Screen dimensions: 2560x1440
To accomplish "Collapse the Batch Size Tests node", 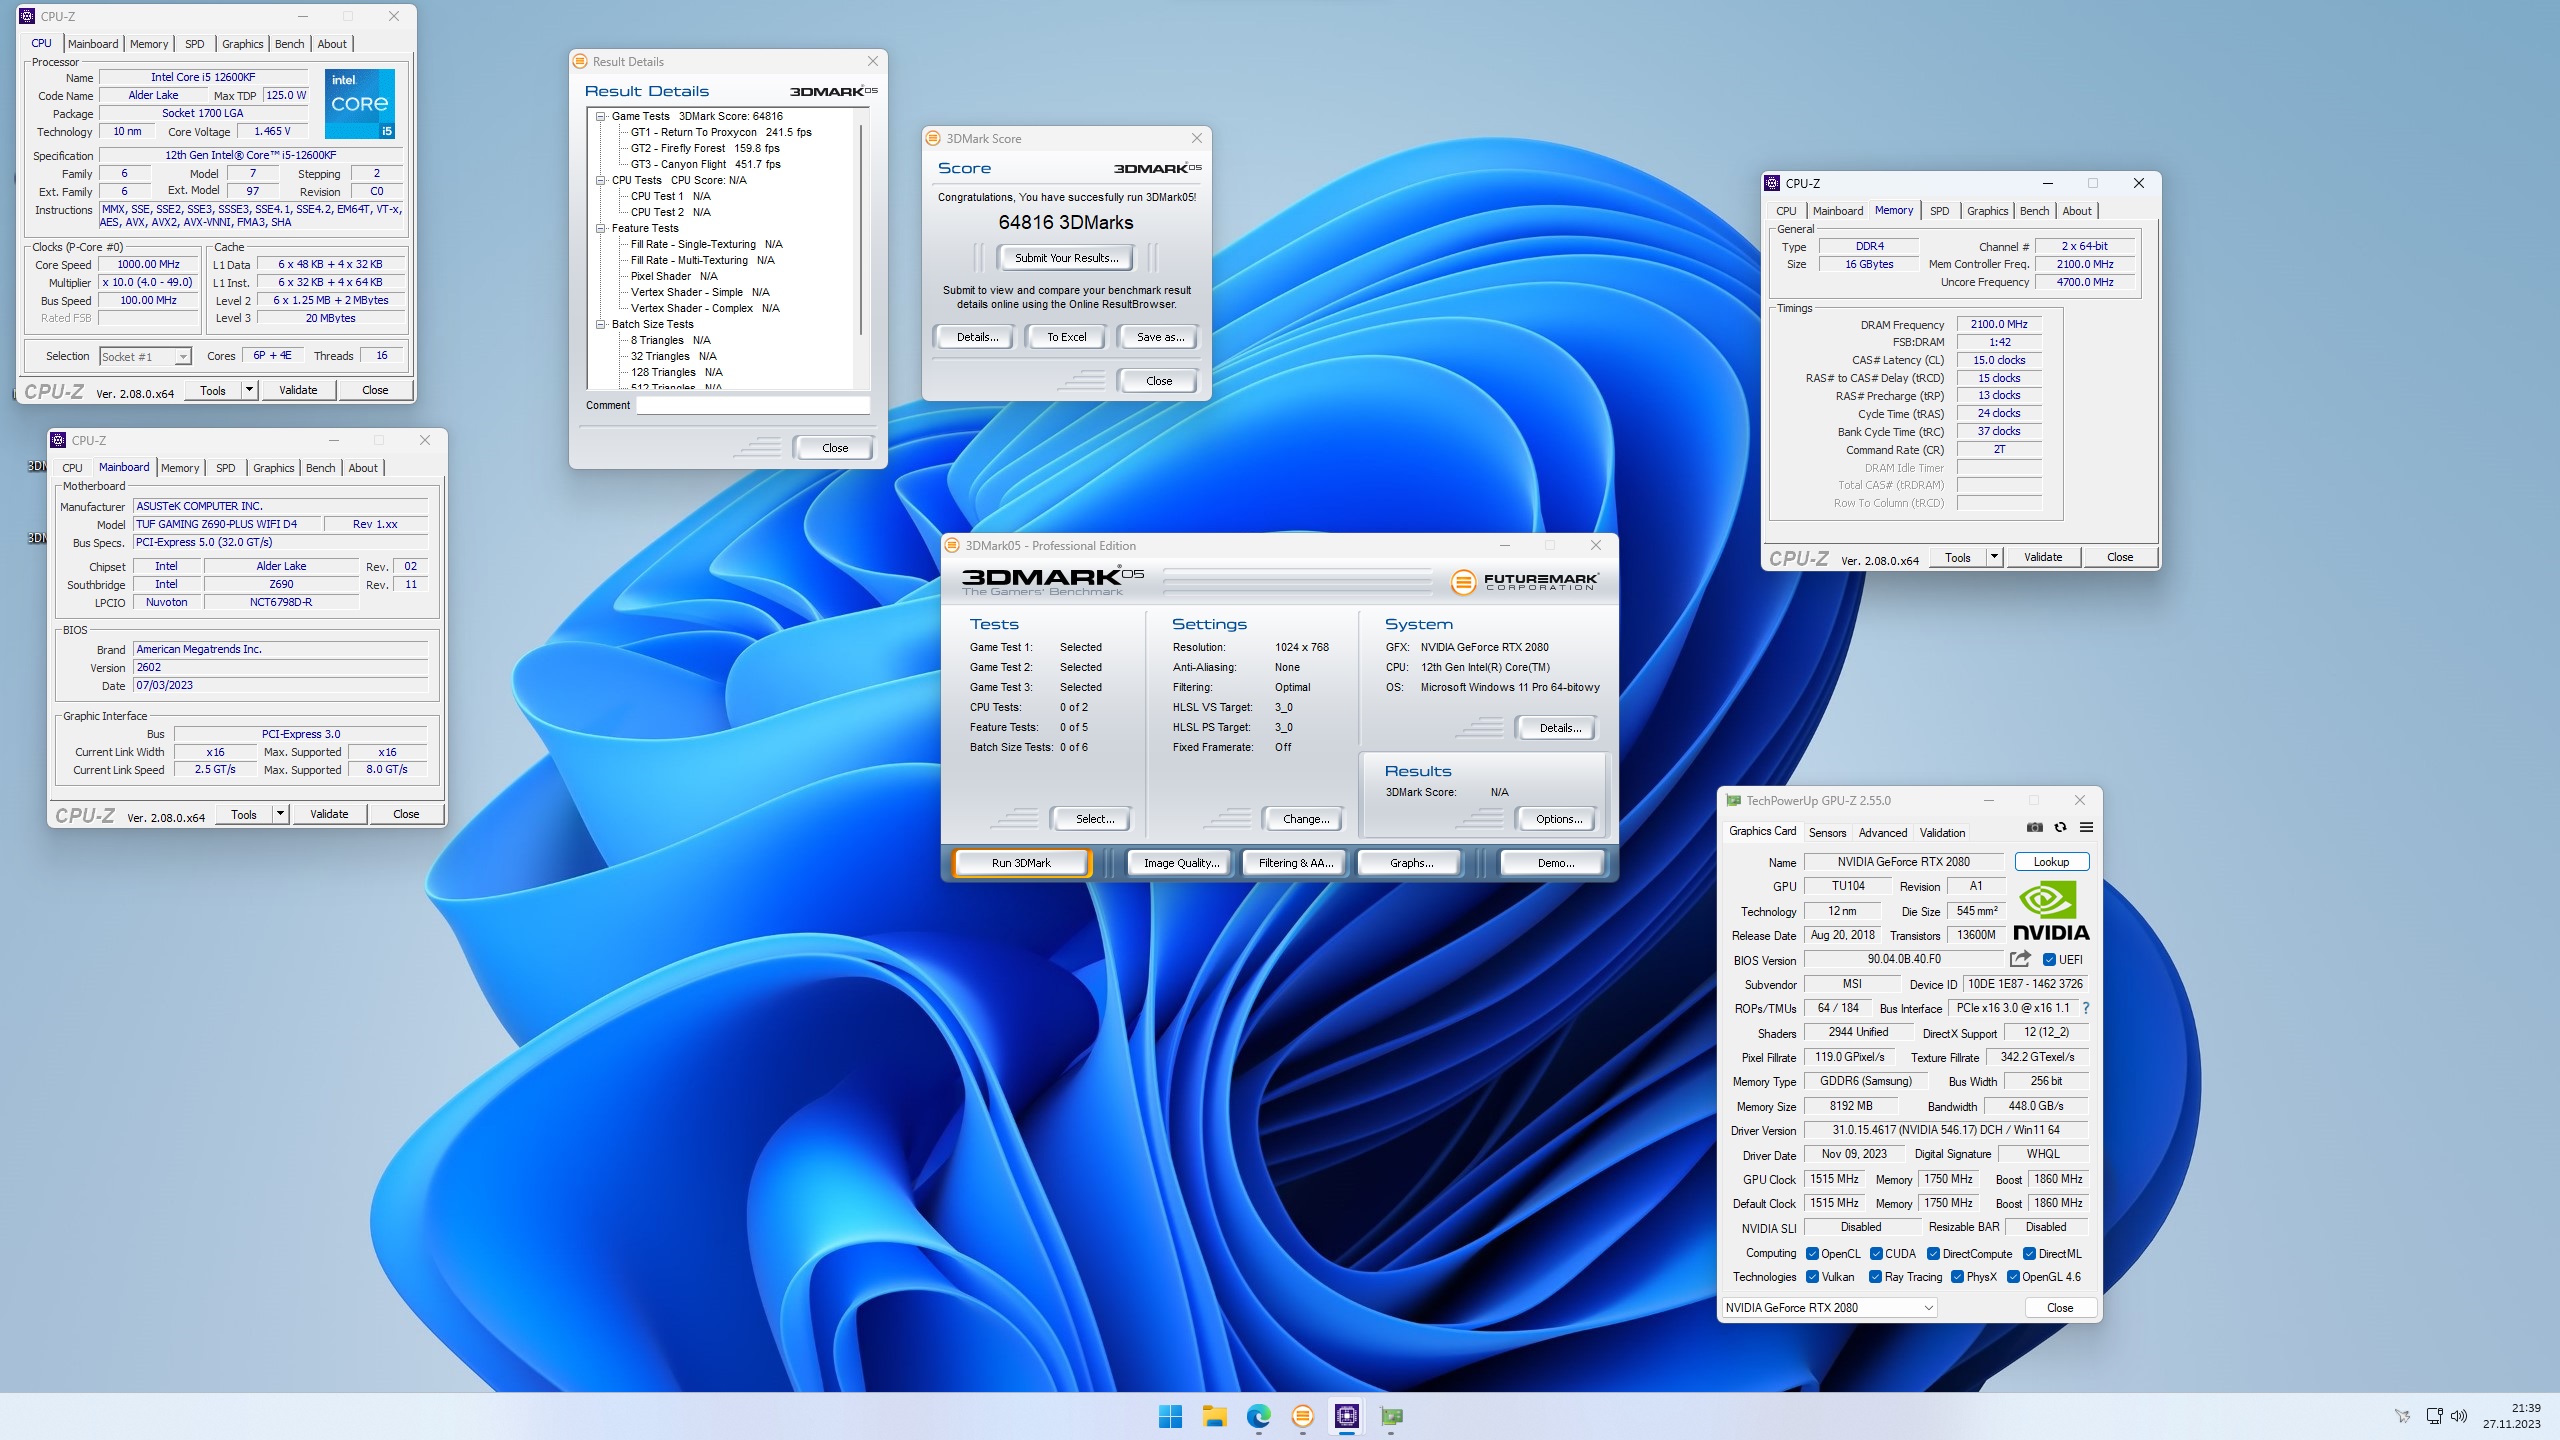I will (600, 324).
